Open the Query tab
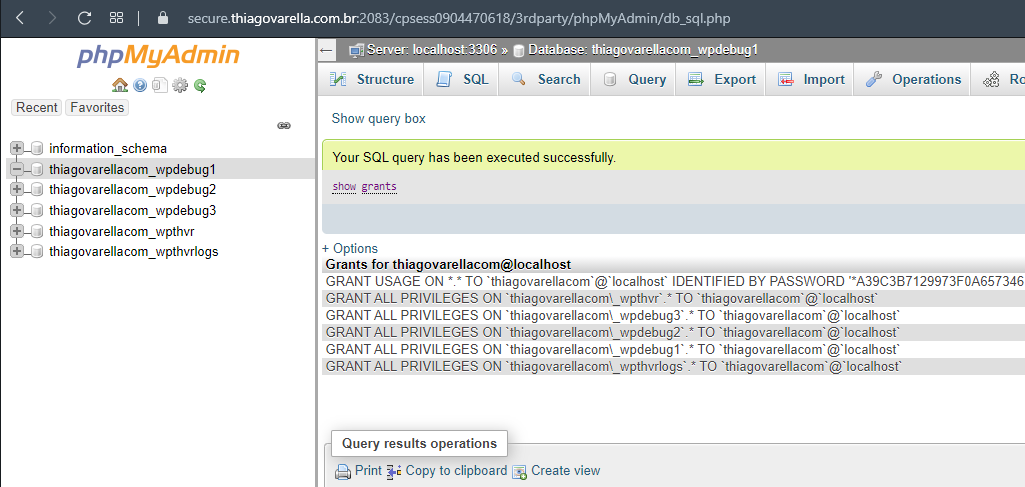This screenshot has width=1025, height=487. tap(633, 80)
